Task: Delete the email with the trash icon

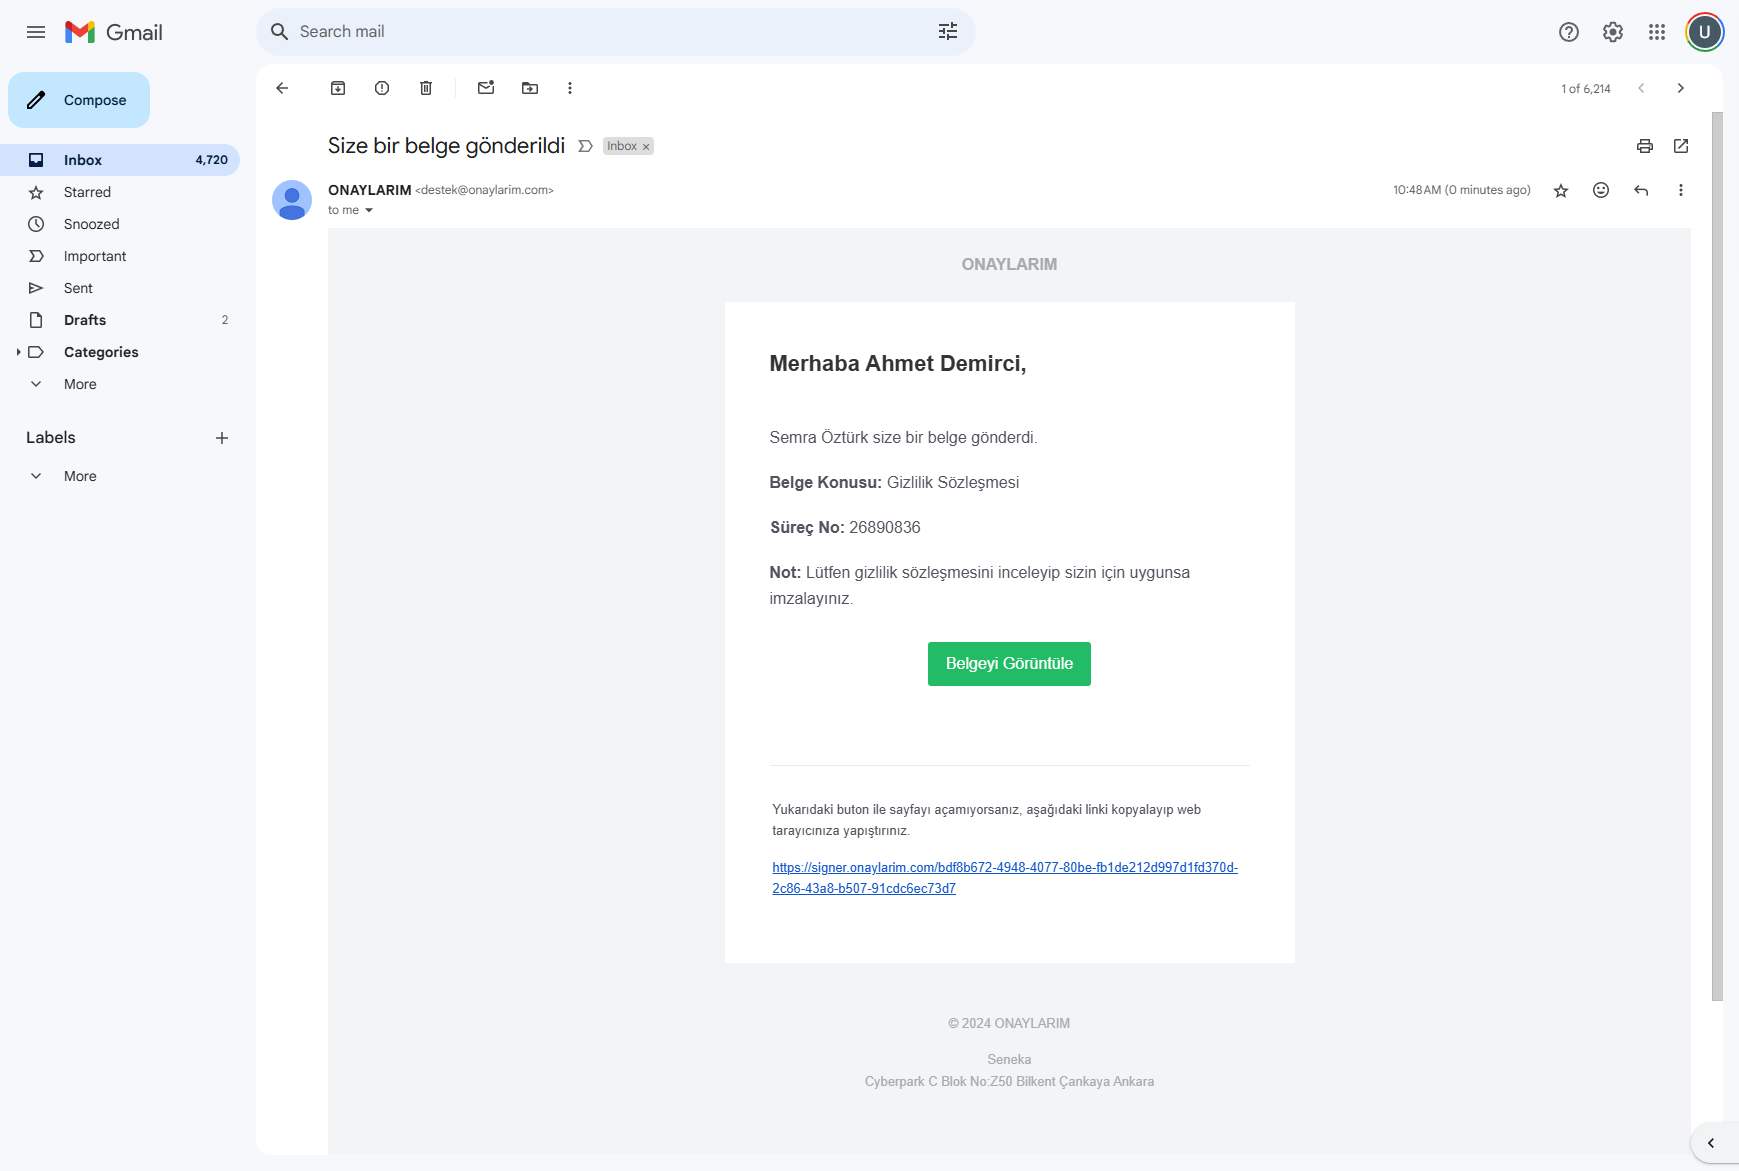Action: (x=426, y=88)
